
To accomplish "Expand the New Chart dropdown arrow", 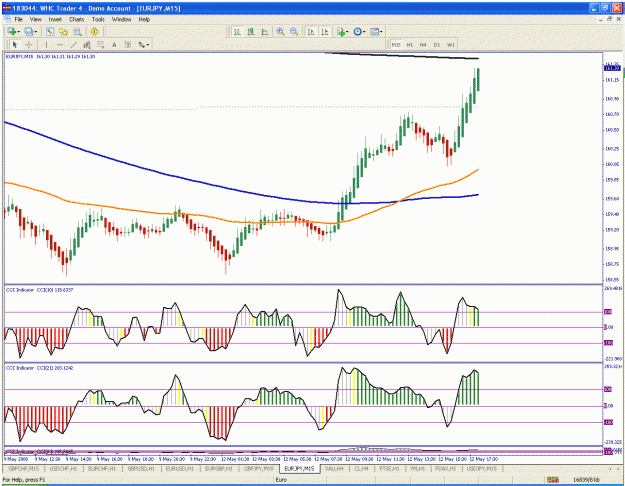I will click(19, 32).
